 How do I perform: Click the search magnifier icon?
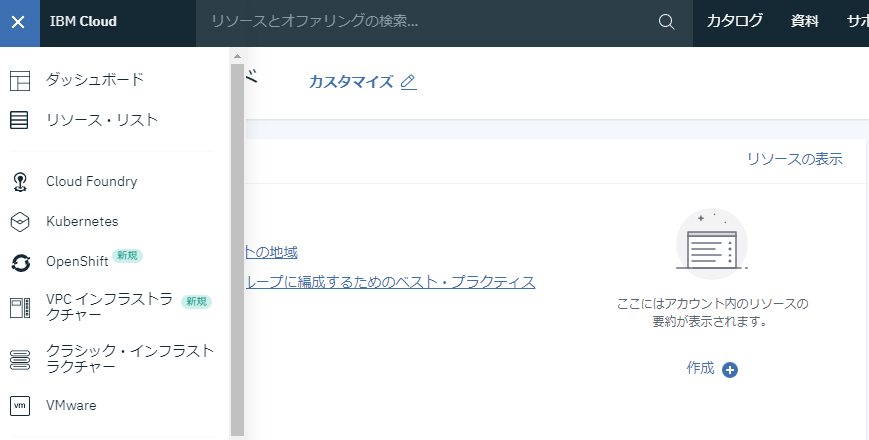coord(666,22)
